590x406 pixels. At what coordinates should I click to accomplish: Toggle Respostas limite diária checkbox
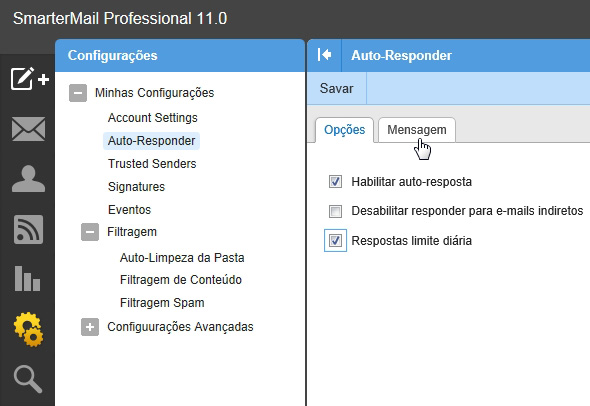tap(335, 240)
